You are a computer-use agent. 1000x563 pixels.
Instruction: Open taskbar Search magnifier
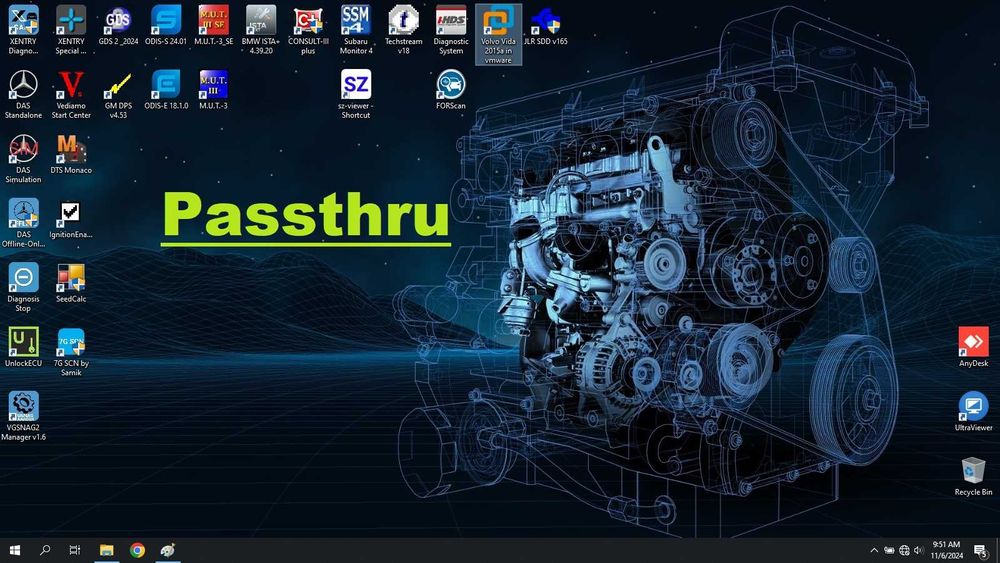[x=45, y=550]
